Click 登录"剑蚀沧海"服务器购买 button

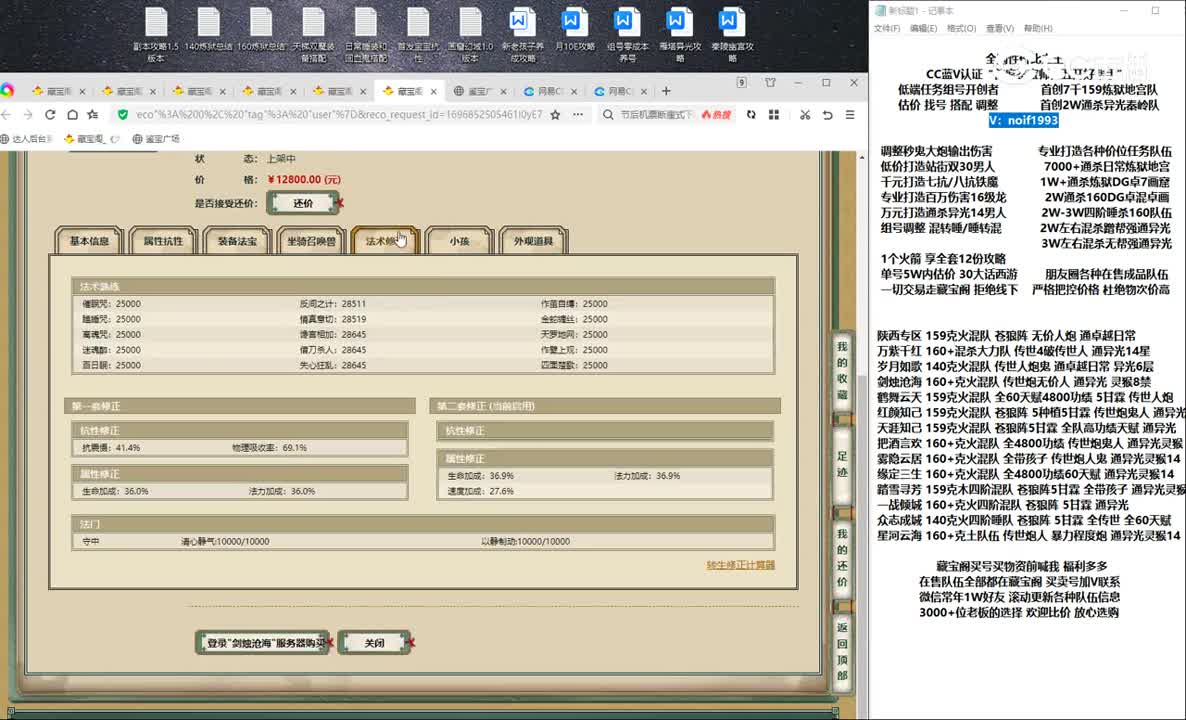(262, 643)
